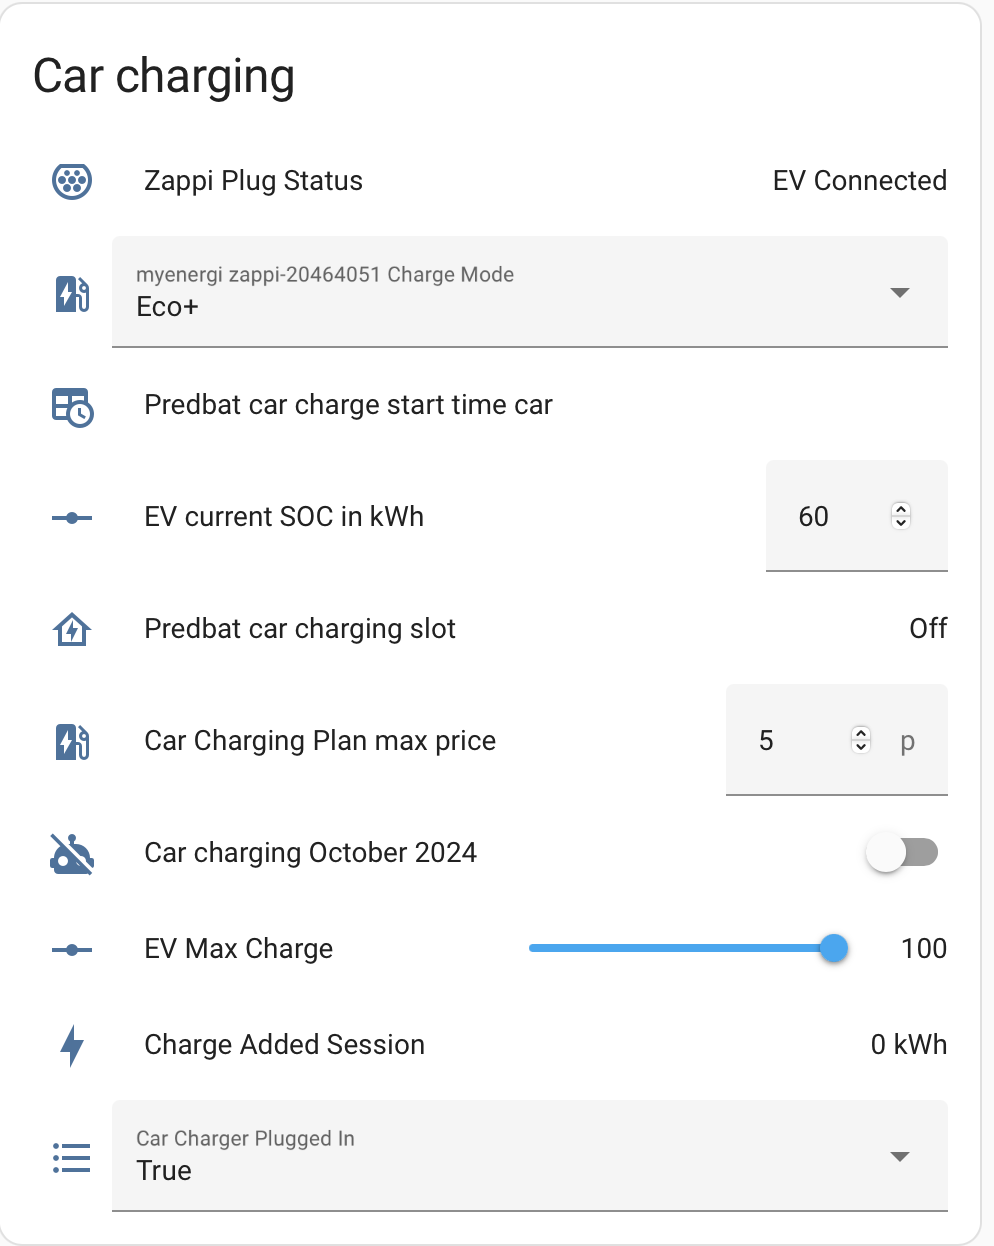Click the Car Charging Plan max price field
The image size is (994, 1246).
coord(837,740)
